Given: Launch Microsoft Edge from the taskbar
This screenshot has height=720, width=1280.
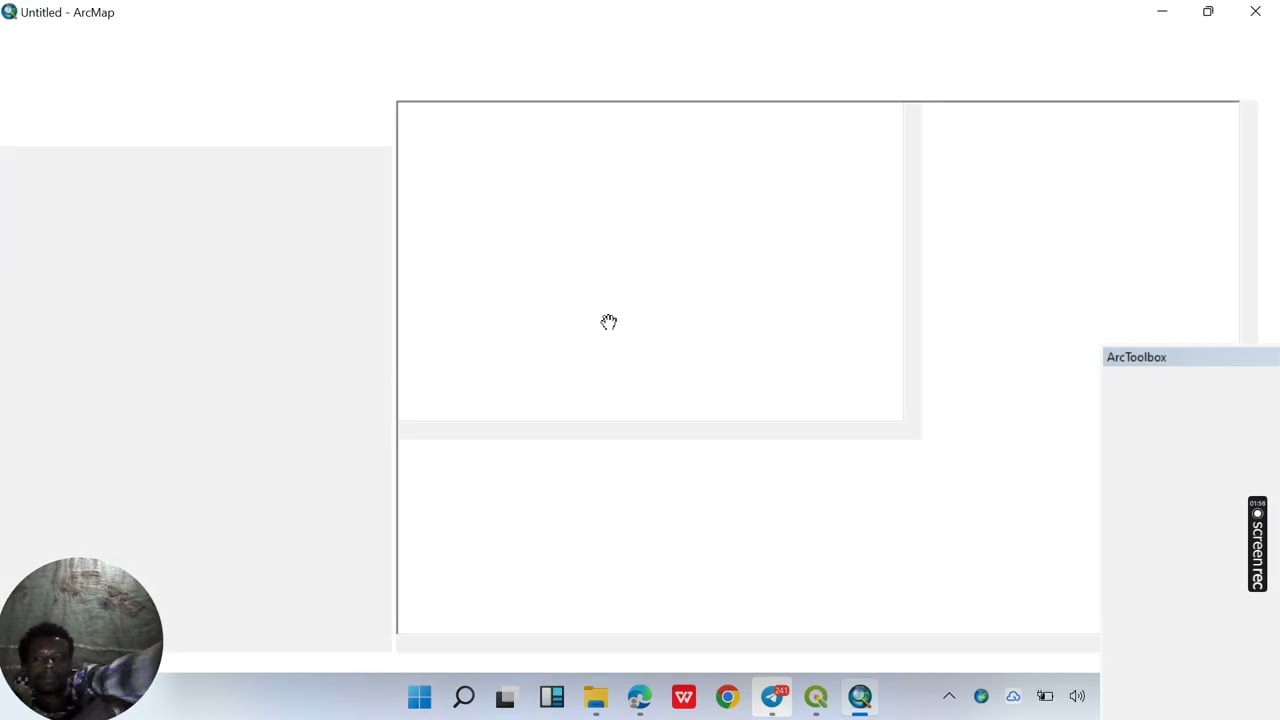Looking at the screenshot, I should [640, 697].
